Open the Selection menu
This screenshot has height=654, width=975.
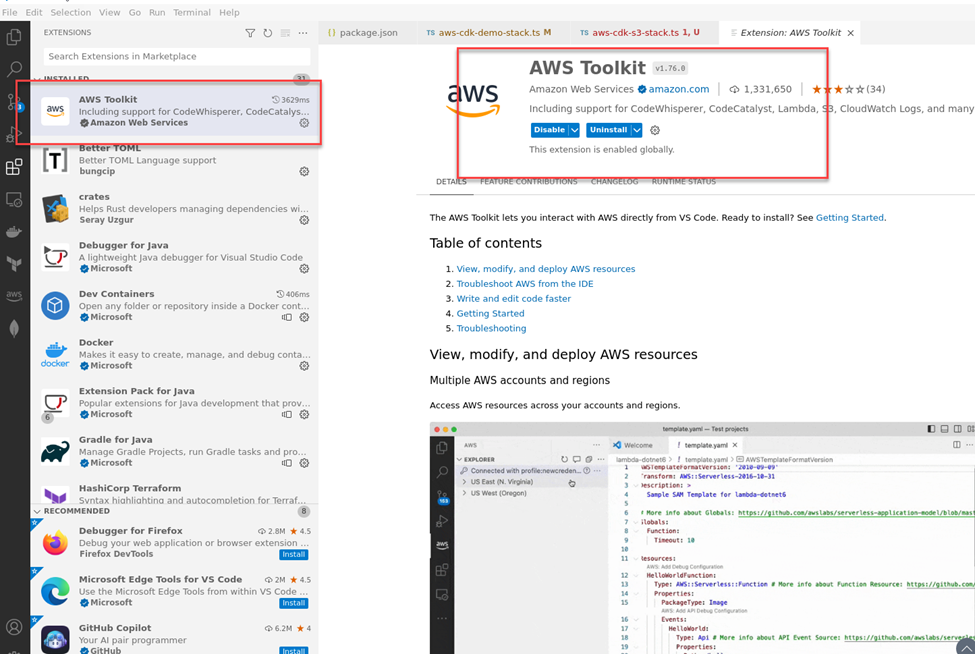(70, 12)
